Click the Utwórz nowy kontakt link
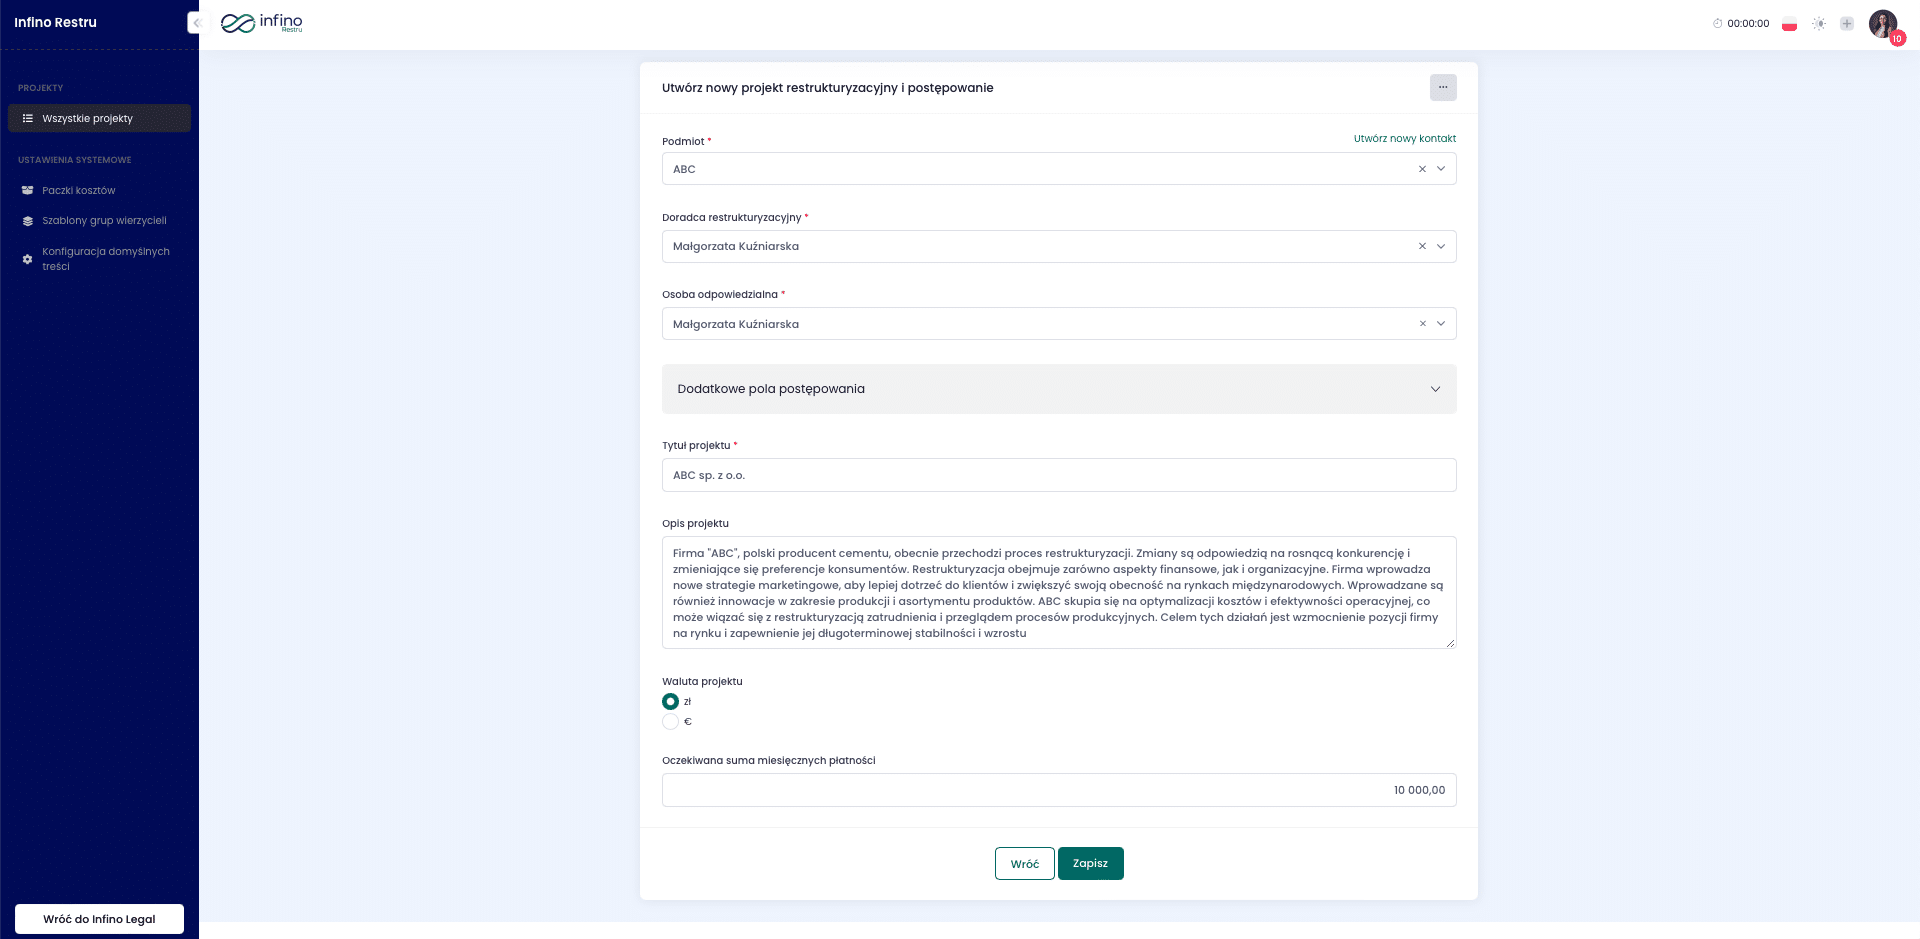Image resolution: width=1920 pixels, height=939 pixels. click(x=1404, y=139)
